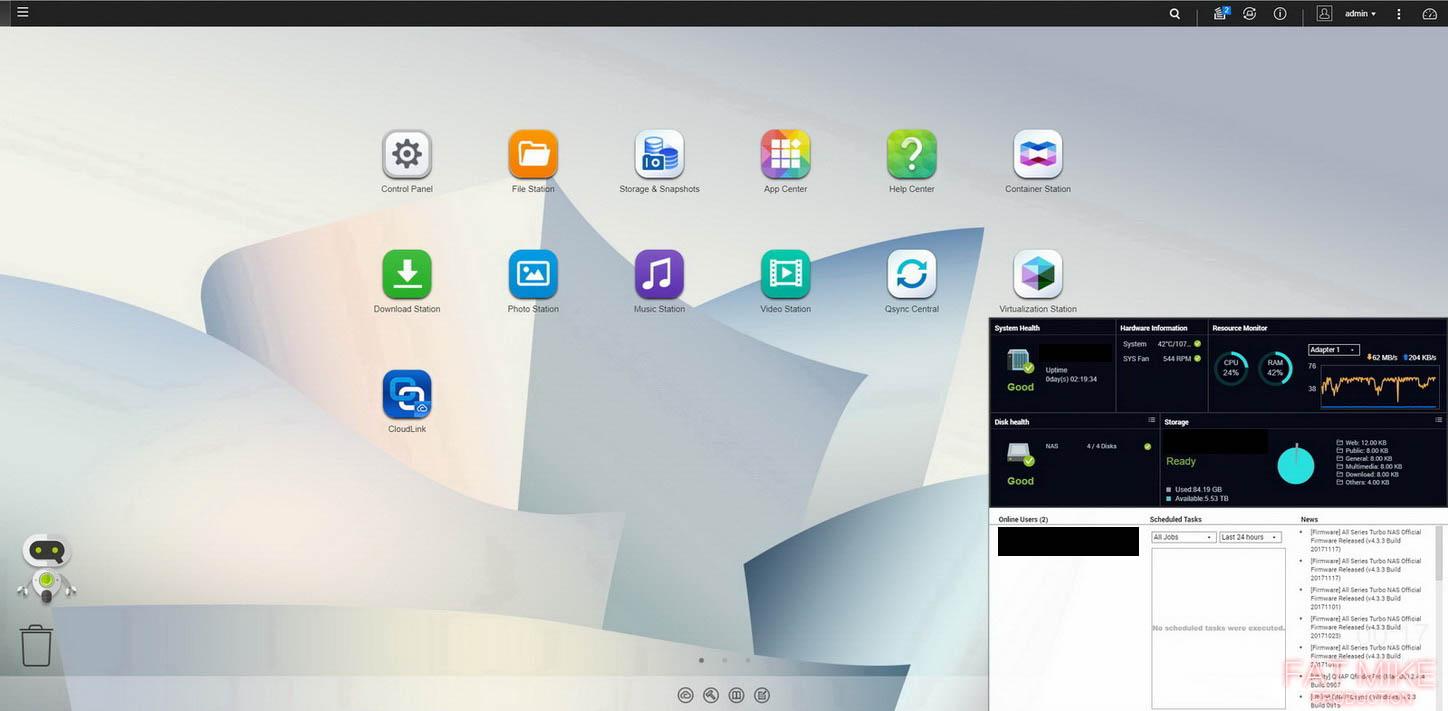
Task: Click 'Available:5.53 TB' in Storage
Action: pos(1198,498)
